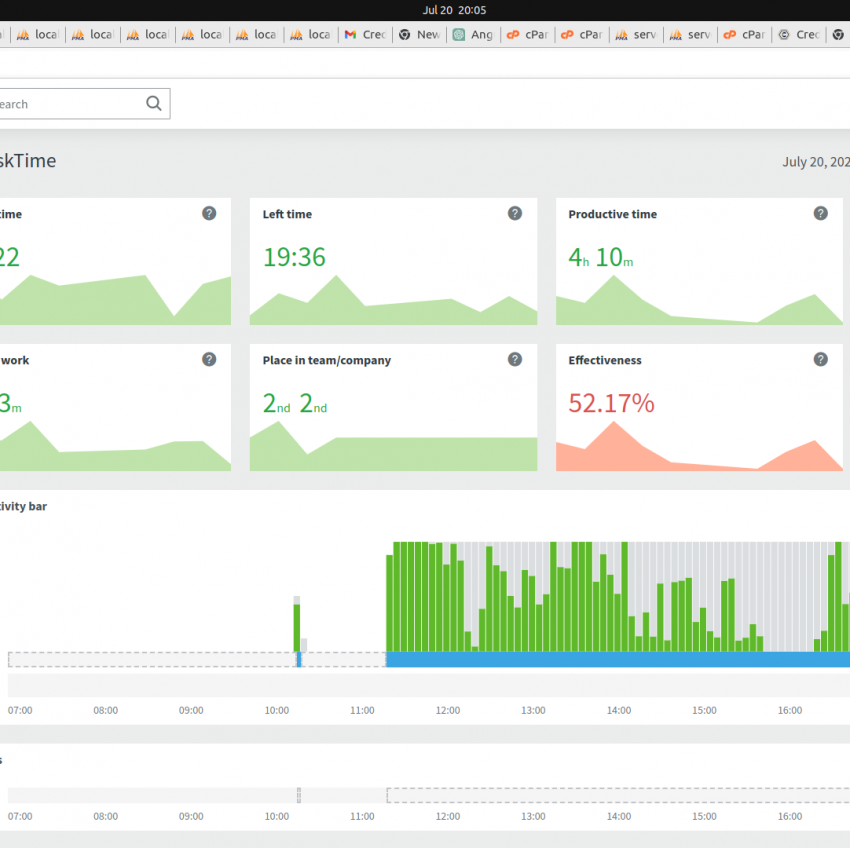850x848 pixels.
Task: Click the Left time value 19:36
Action: [x=294, y=257]
